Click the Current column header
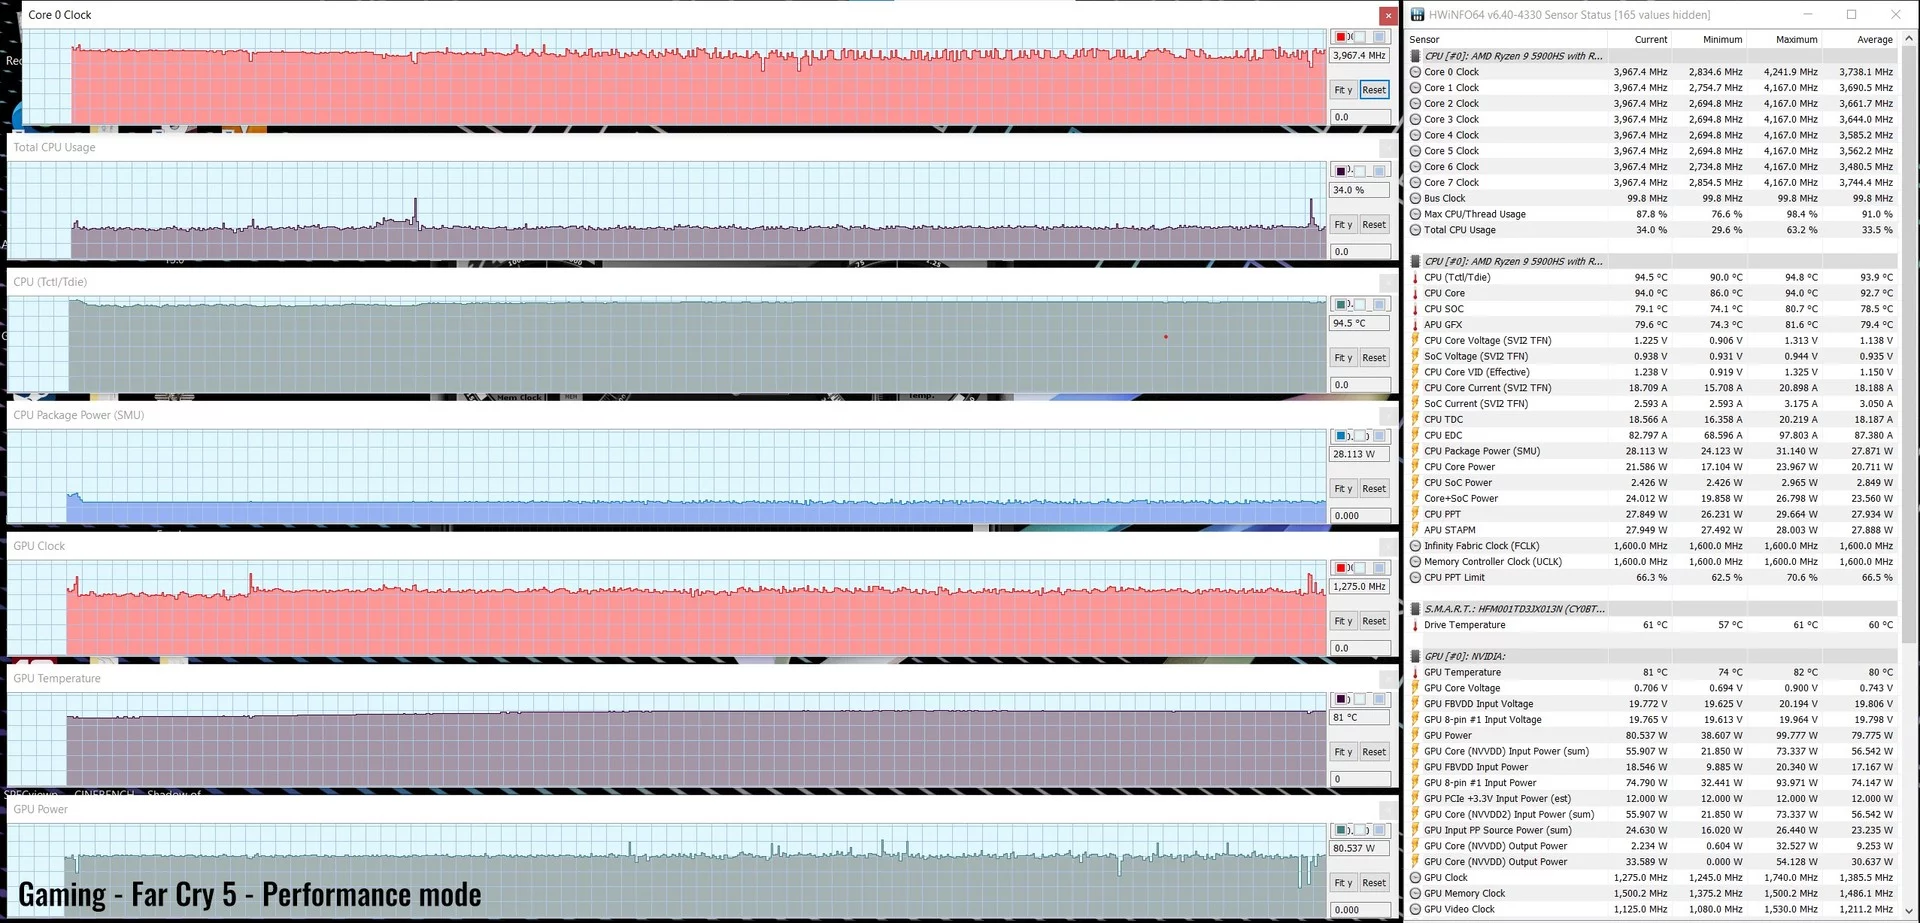Image resolution: width=1920 pixels, height=923 pixels. (1651, 40)
